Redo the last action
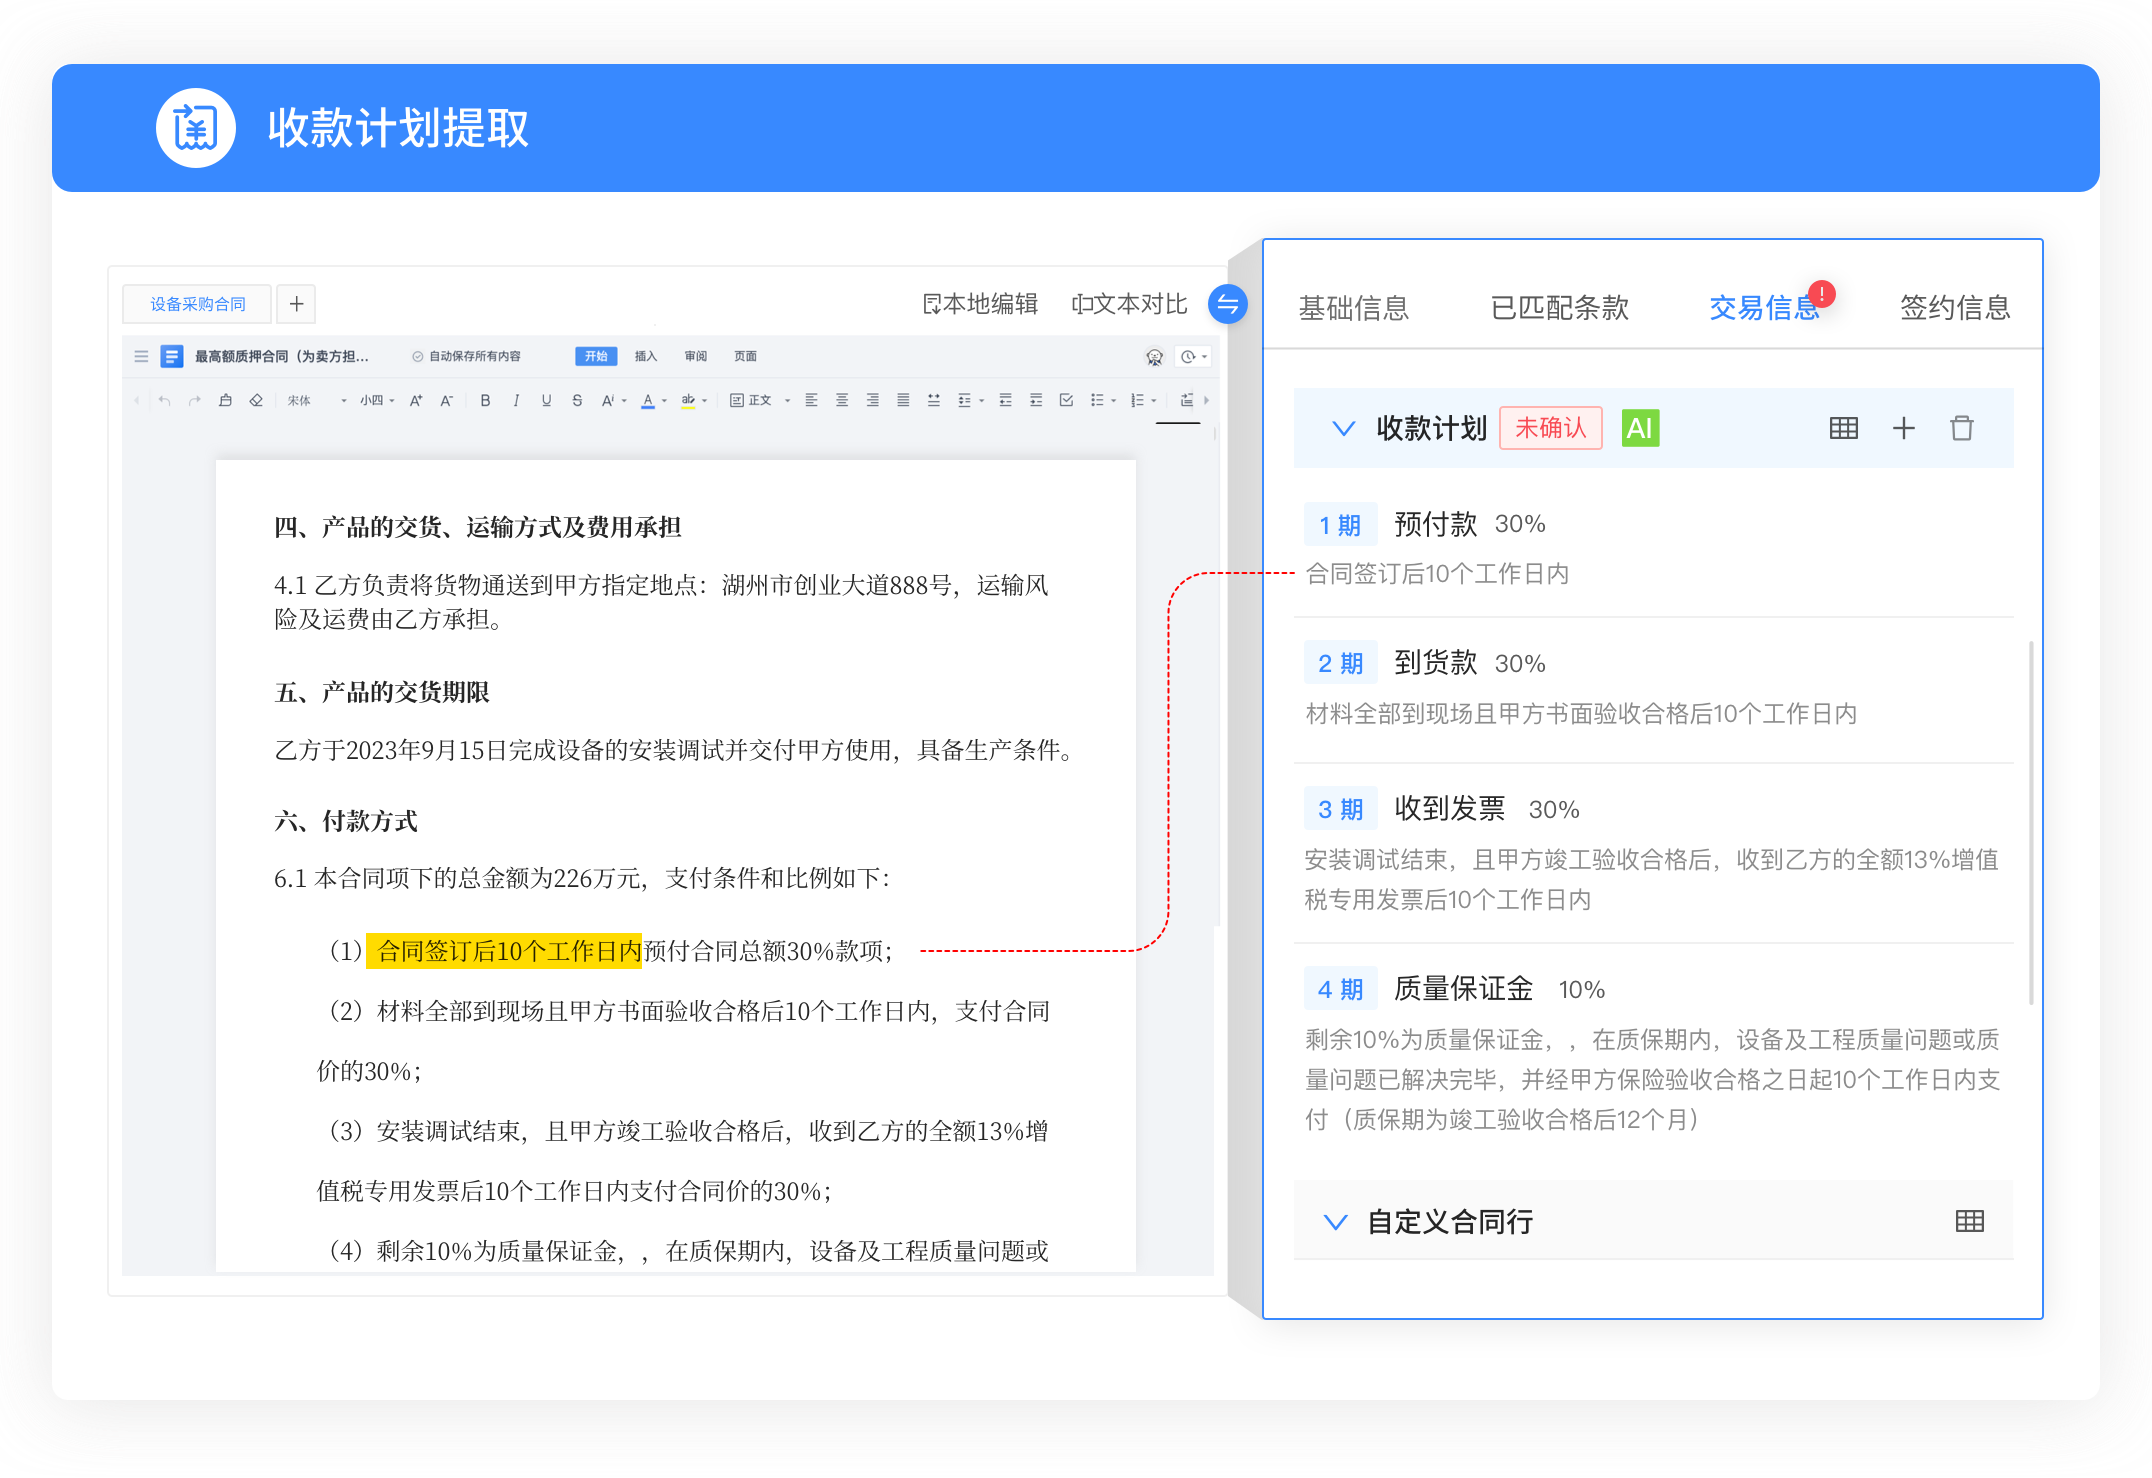Viewport: 2152px width, 1478px height. point(195,400)
